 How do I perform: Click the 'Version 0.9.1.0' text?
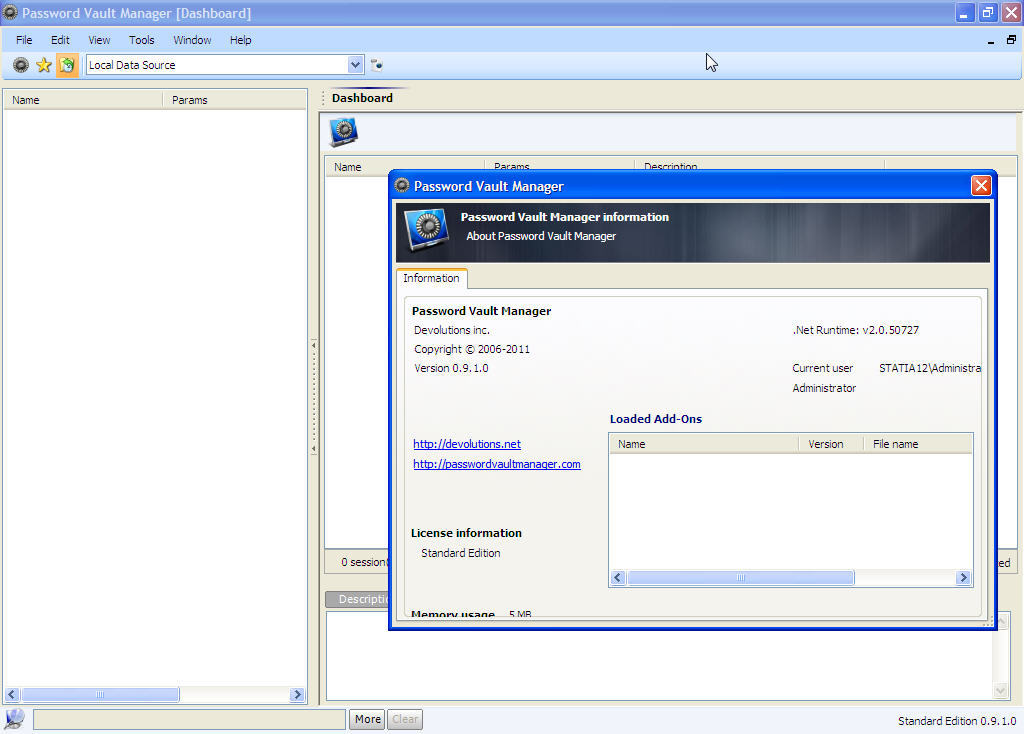click(x=451, y=368)
